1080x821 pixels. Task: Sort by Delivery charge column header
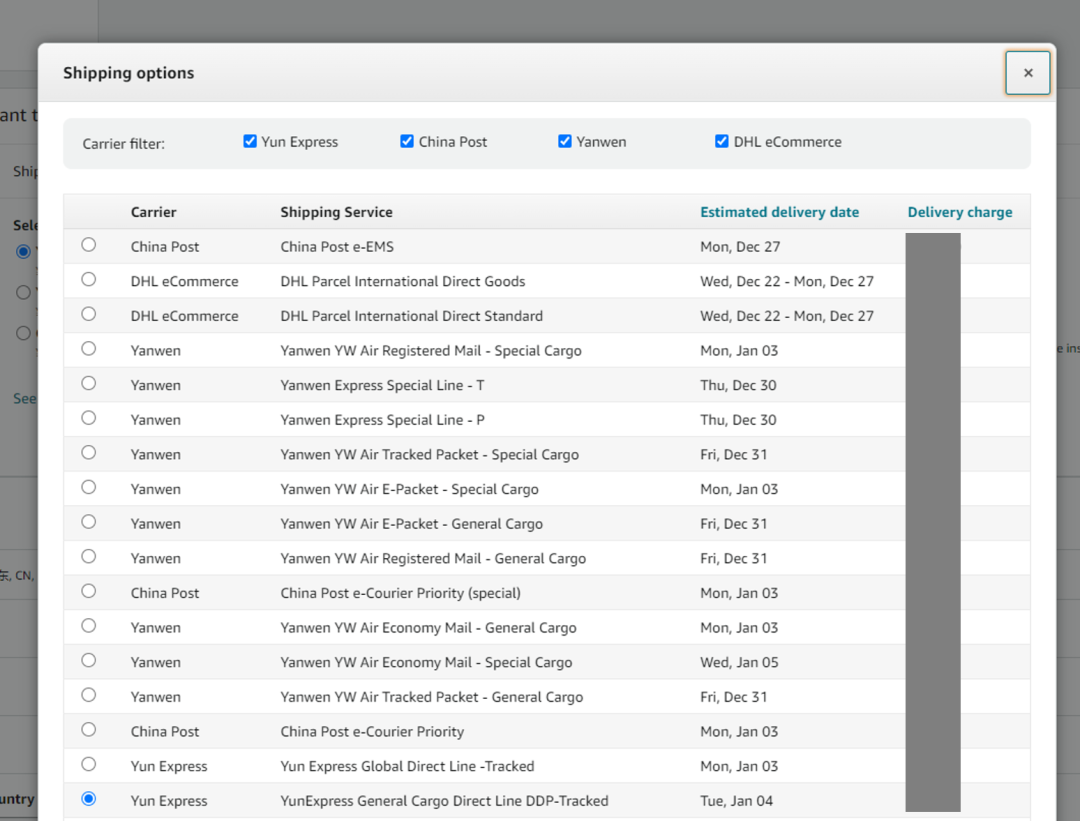959,212
